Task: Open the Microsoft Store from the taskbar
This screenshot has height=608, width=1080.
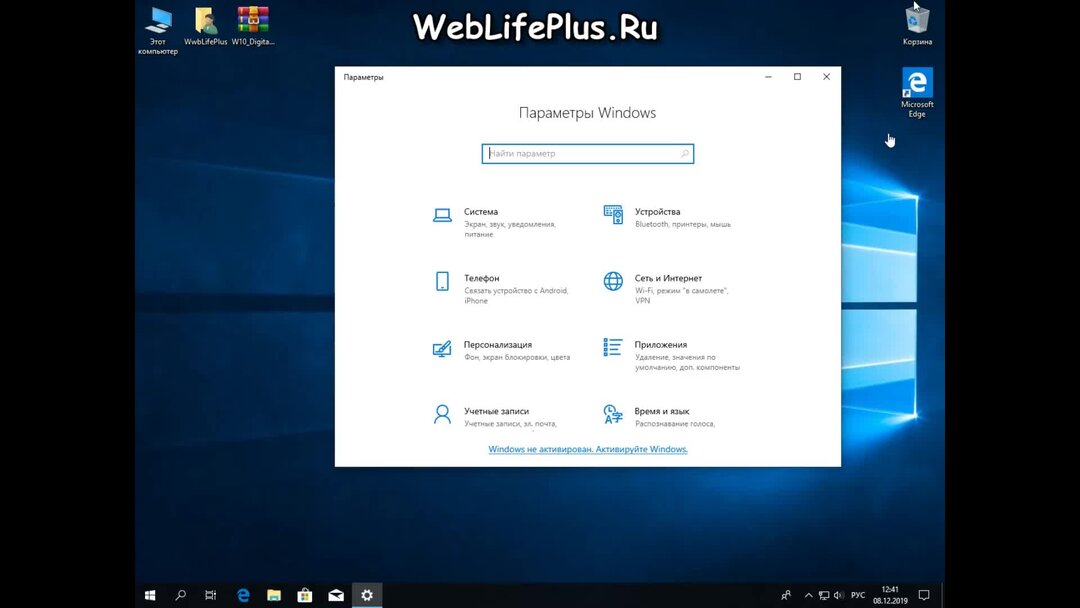Action: pyautogui.click(x=305, y=594)
